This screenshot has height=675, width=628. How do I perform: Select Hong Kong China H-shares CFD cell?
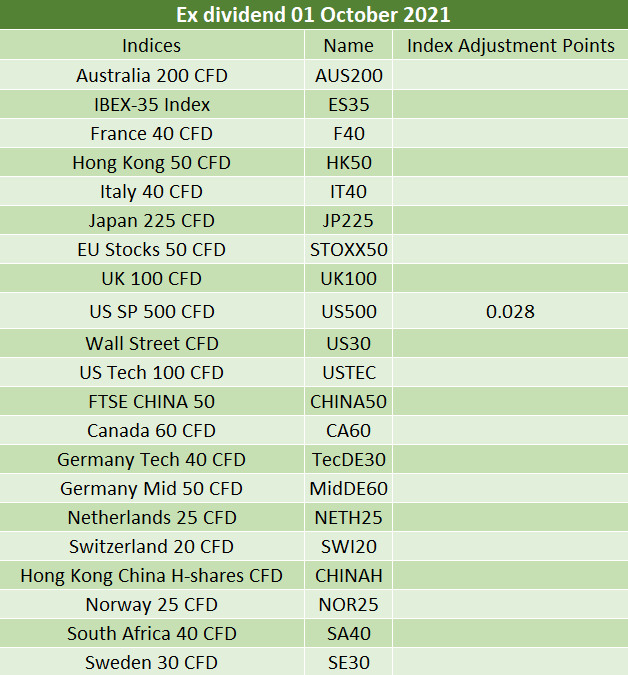click(152, 576)
